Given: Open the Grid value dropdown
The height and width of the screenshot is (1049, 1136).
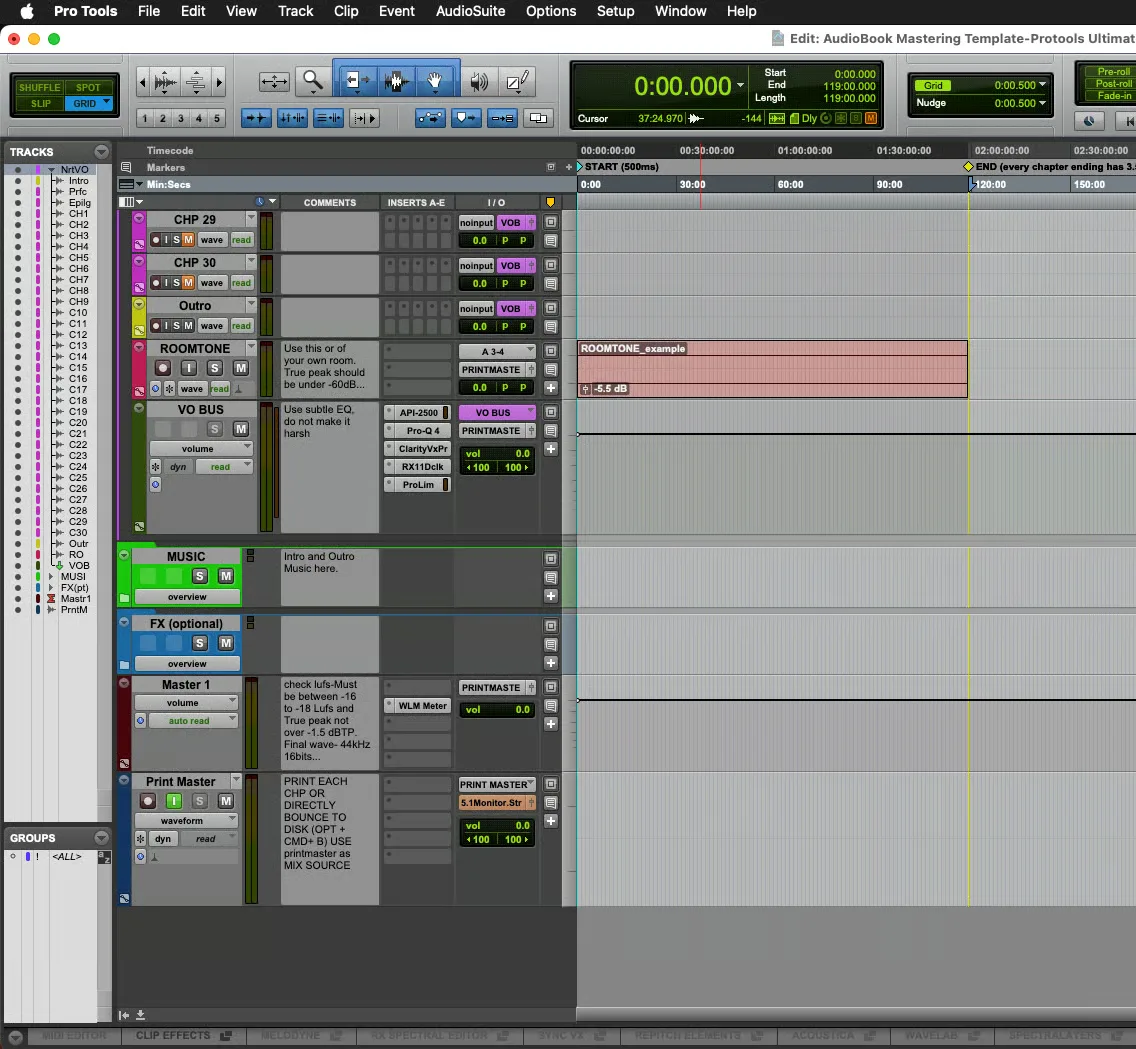Looking at the screenshot, I should 1042,85.
